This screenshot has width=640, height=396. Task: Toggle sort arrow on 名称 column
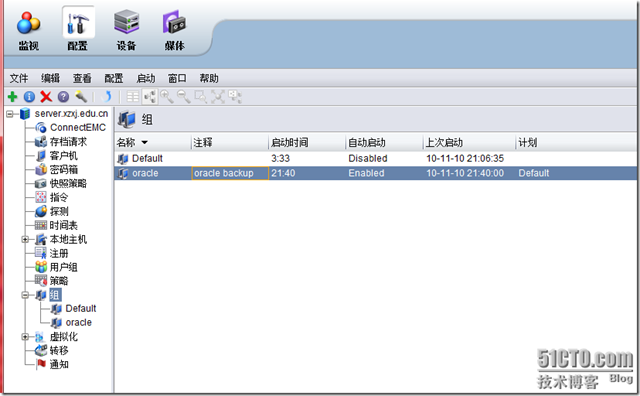point(144,142)
